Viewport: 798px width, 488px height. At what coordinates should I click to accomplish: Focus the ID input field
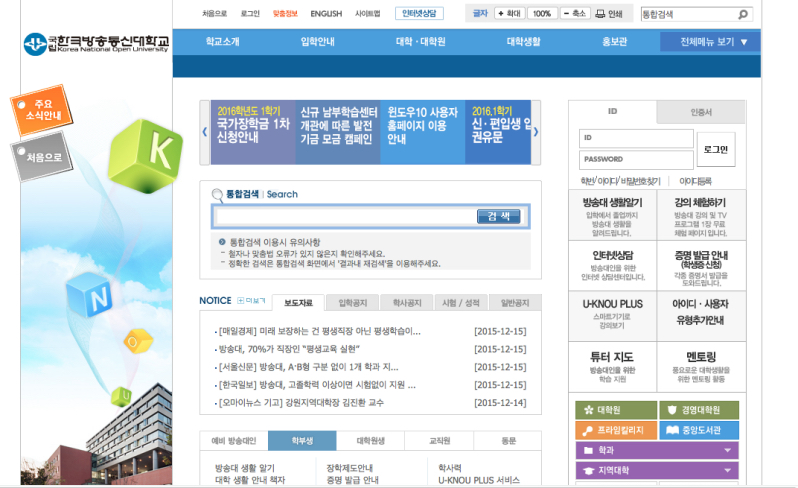coord(636,138)
